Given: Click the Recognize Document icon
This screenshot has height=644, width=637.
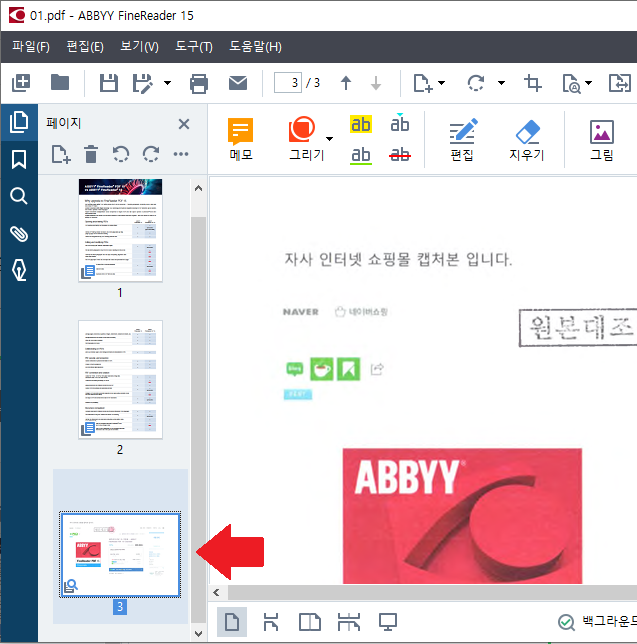Looking at the screenshot, I should pos(572,84).
